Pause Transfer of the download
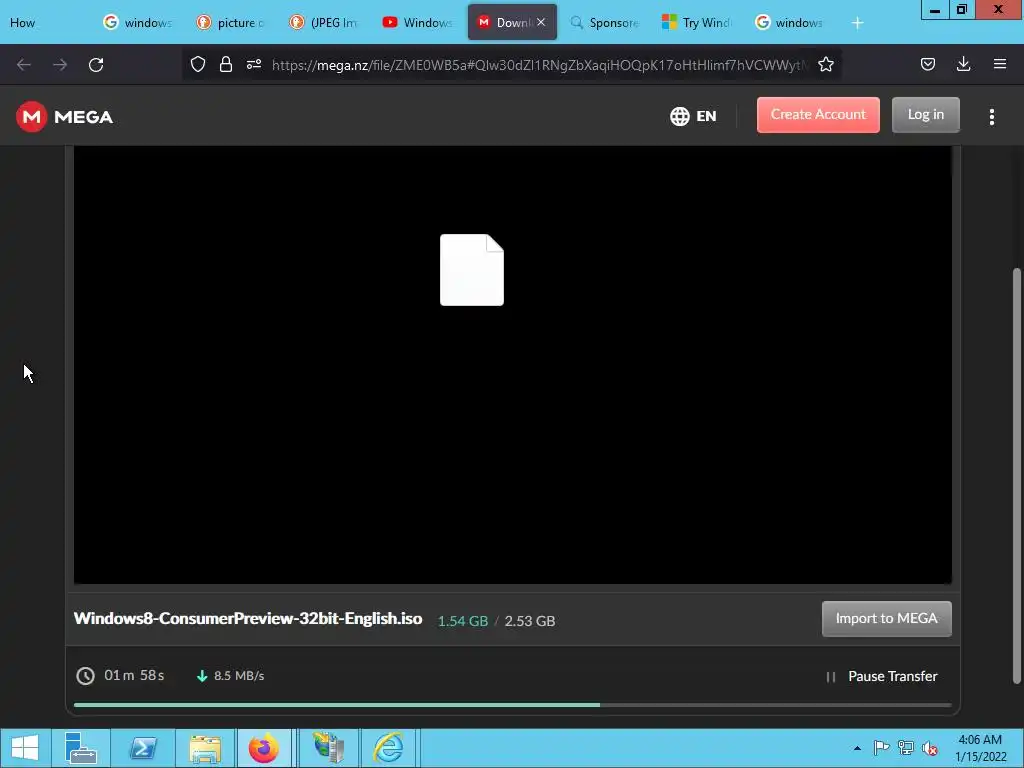1024x768 pixels. (x=882, y=677)
